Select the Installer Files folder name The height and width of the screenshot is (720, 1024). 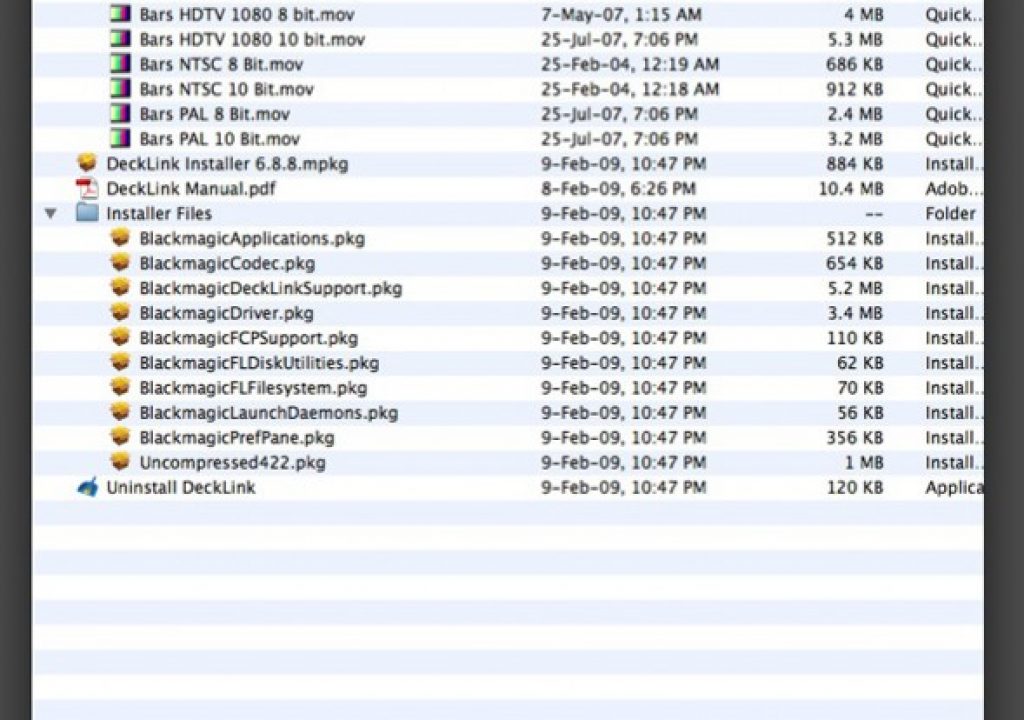tap(159, 214)
